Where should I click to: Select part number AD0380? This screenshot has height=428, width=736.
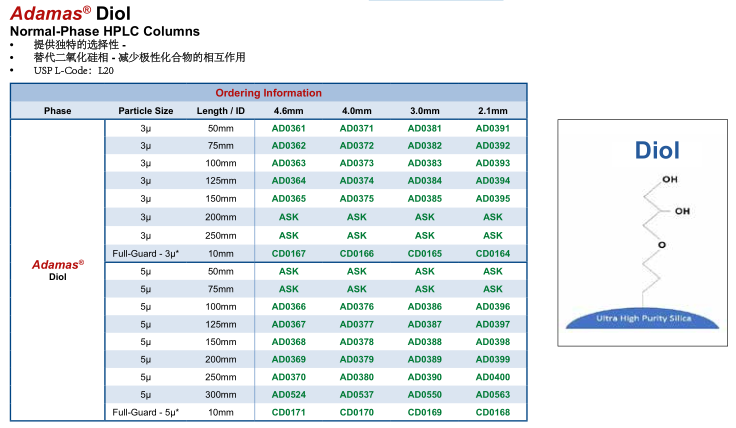(x=356, y=377)
